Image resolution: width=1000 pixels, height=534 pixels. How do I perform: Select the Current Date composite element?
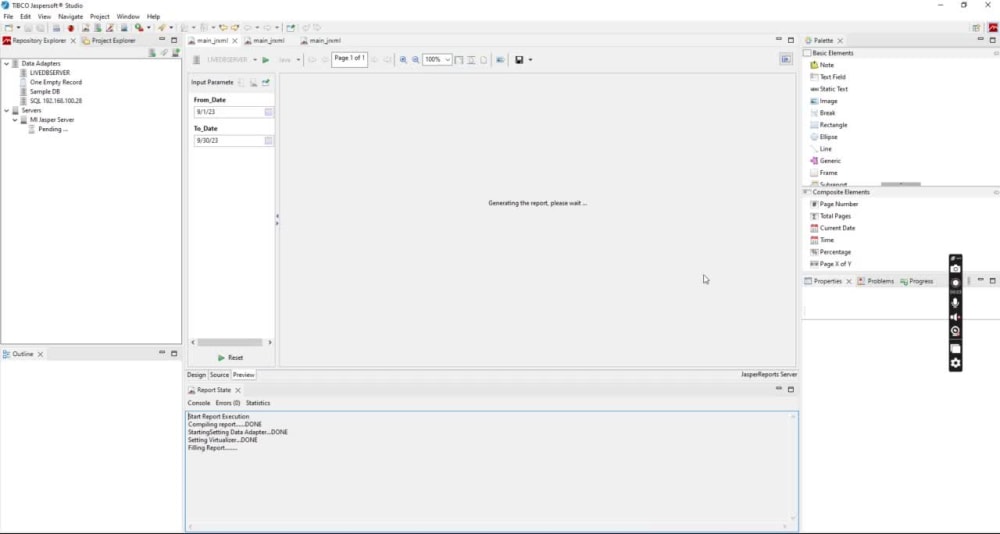pos(832,228)
